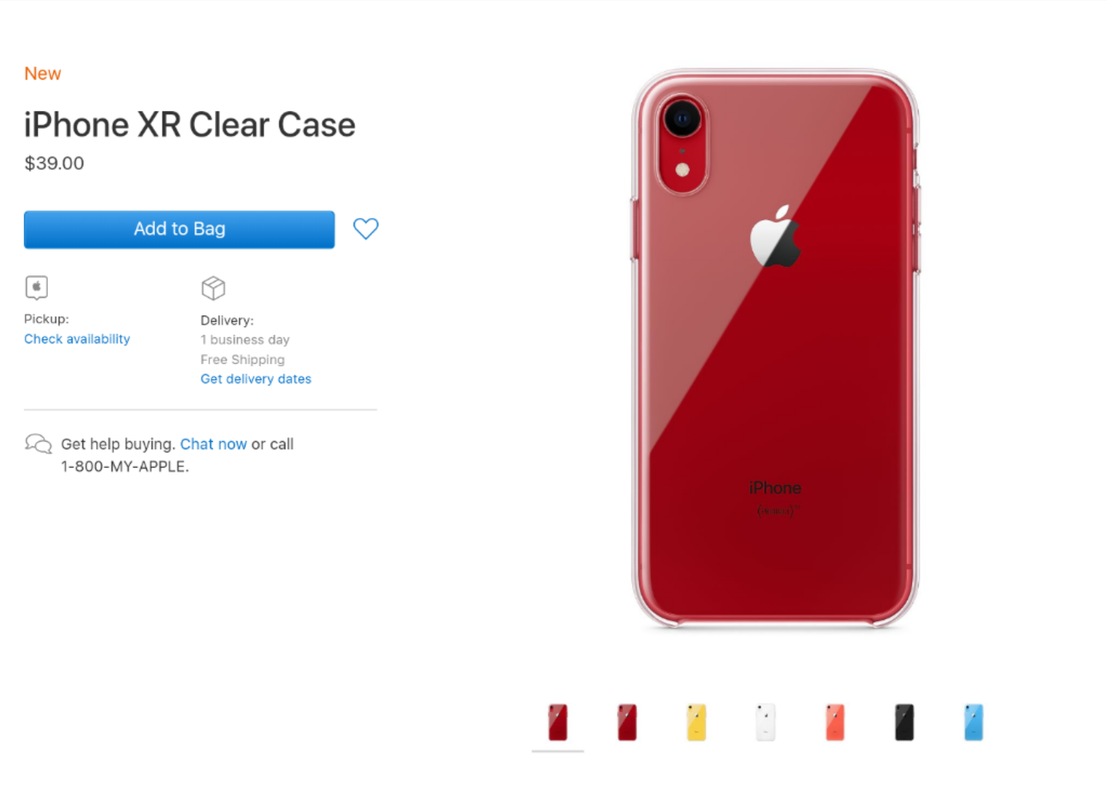
Task: Select the yellow iPhone case thumbnail
Action: point(696,722)
